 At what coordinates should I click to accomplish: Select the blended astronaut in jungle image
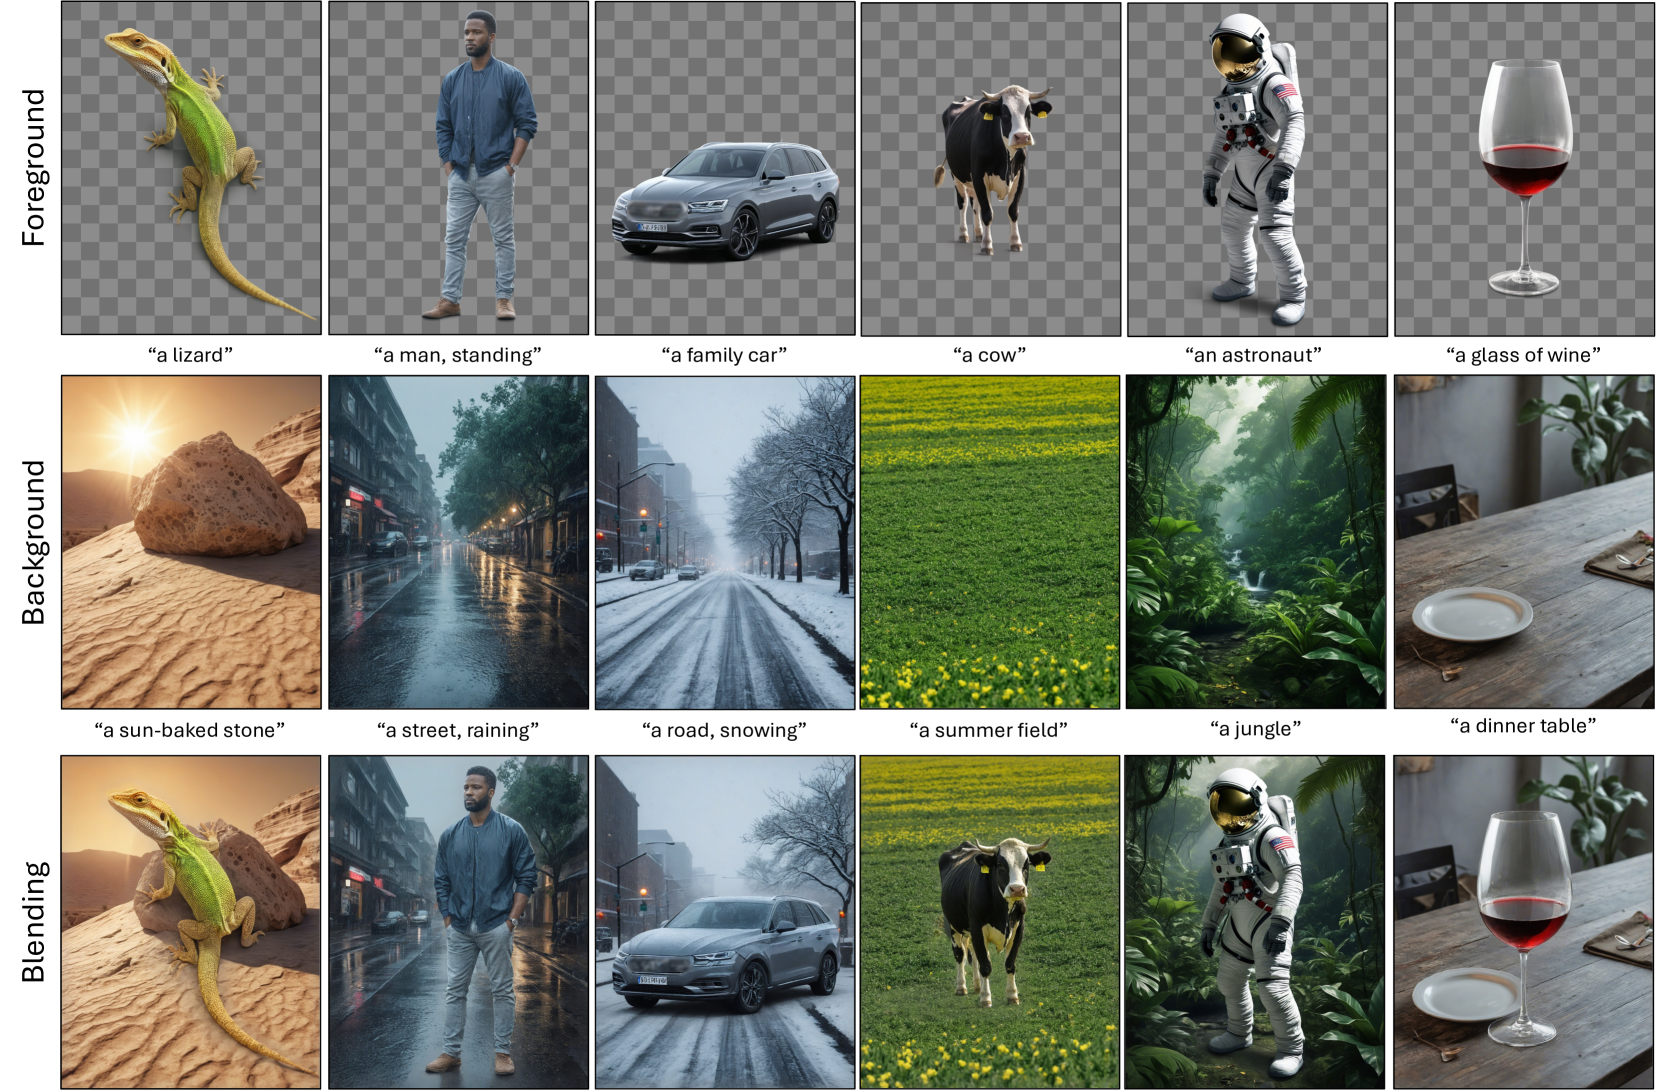point(1255,921)
